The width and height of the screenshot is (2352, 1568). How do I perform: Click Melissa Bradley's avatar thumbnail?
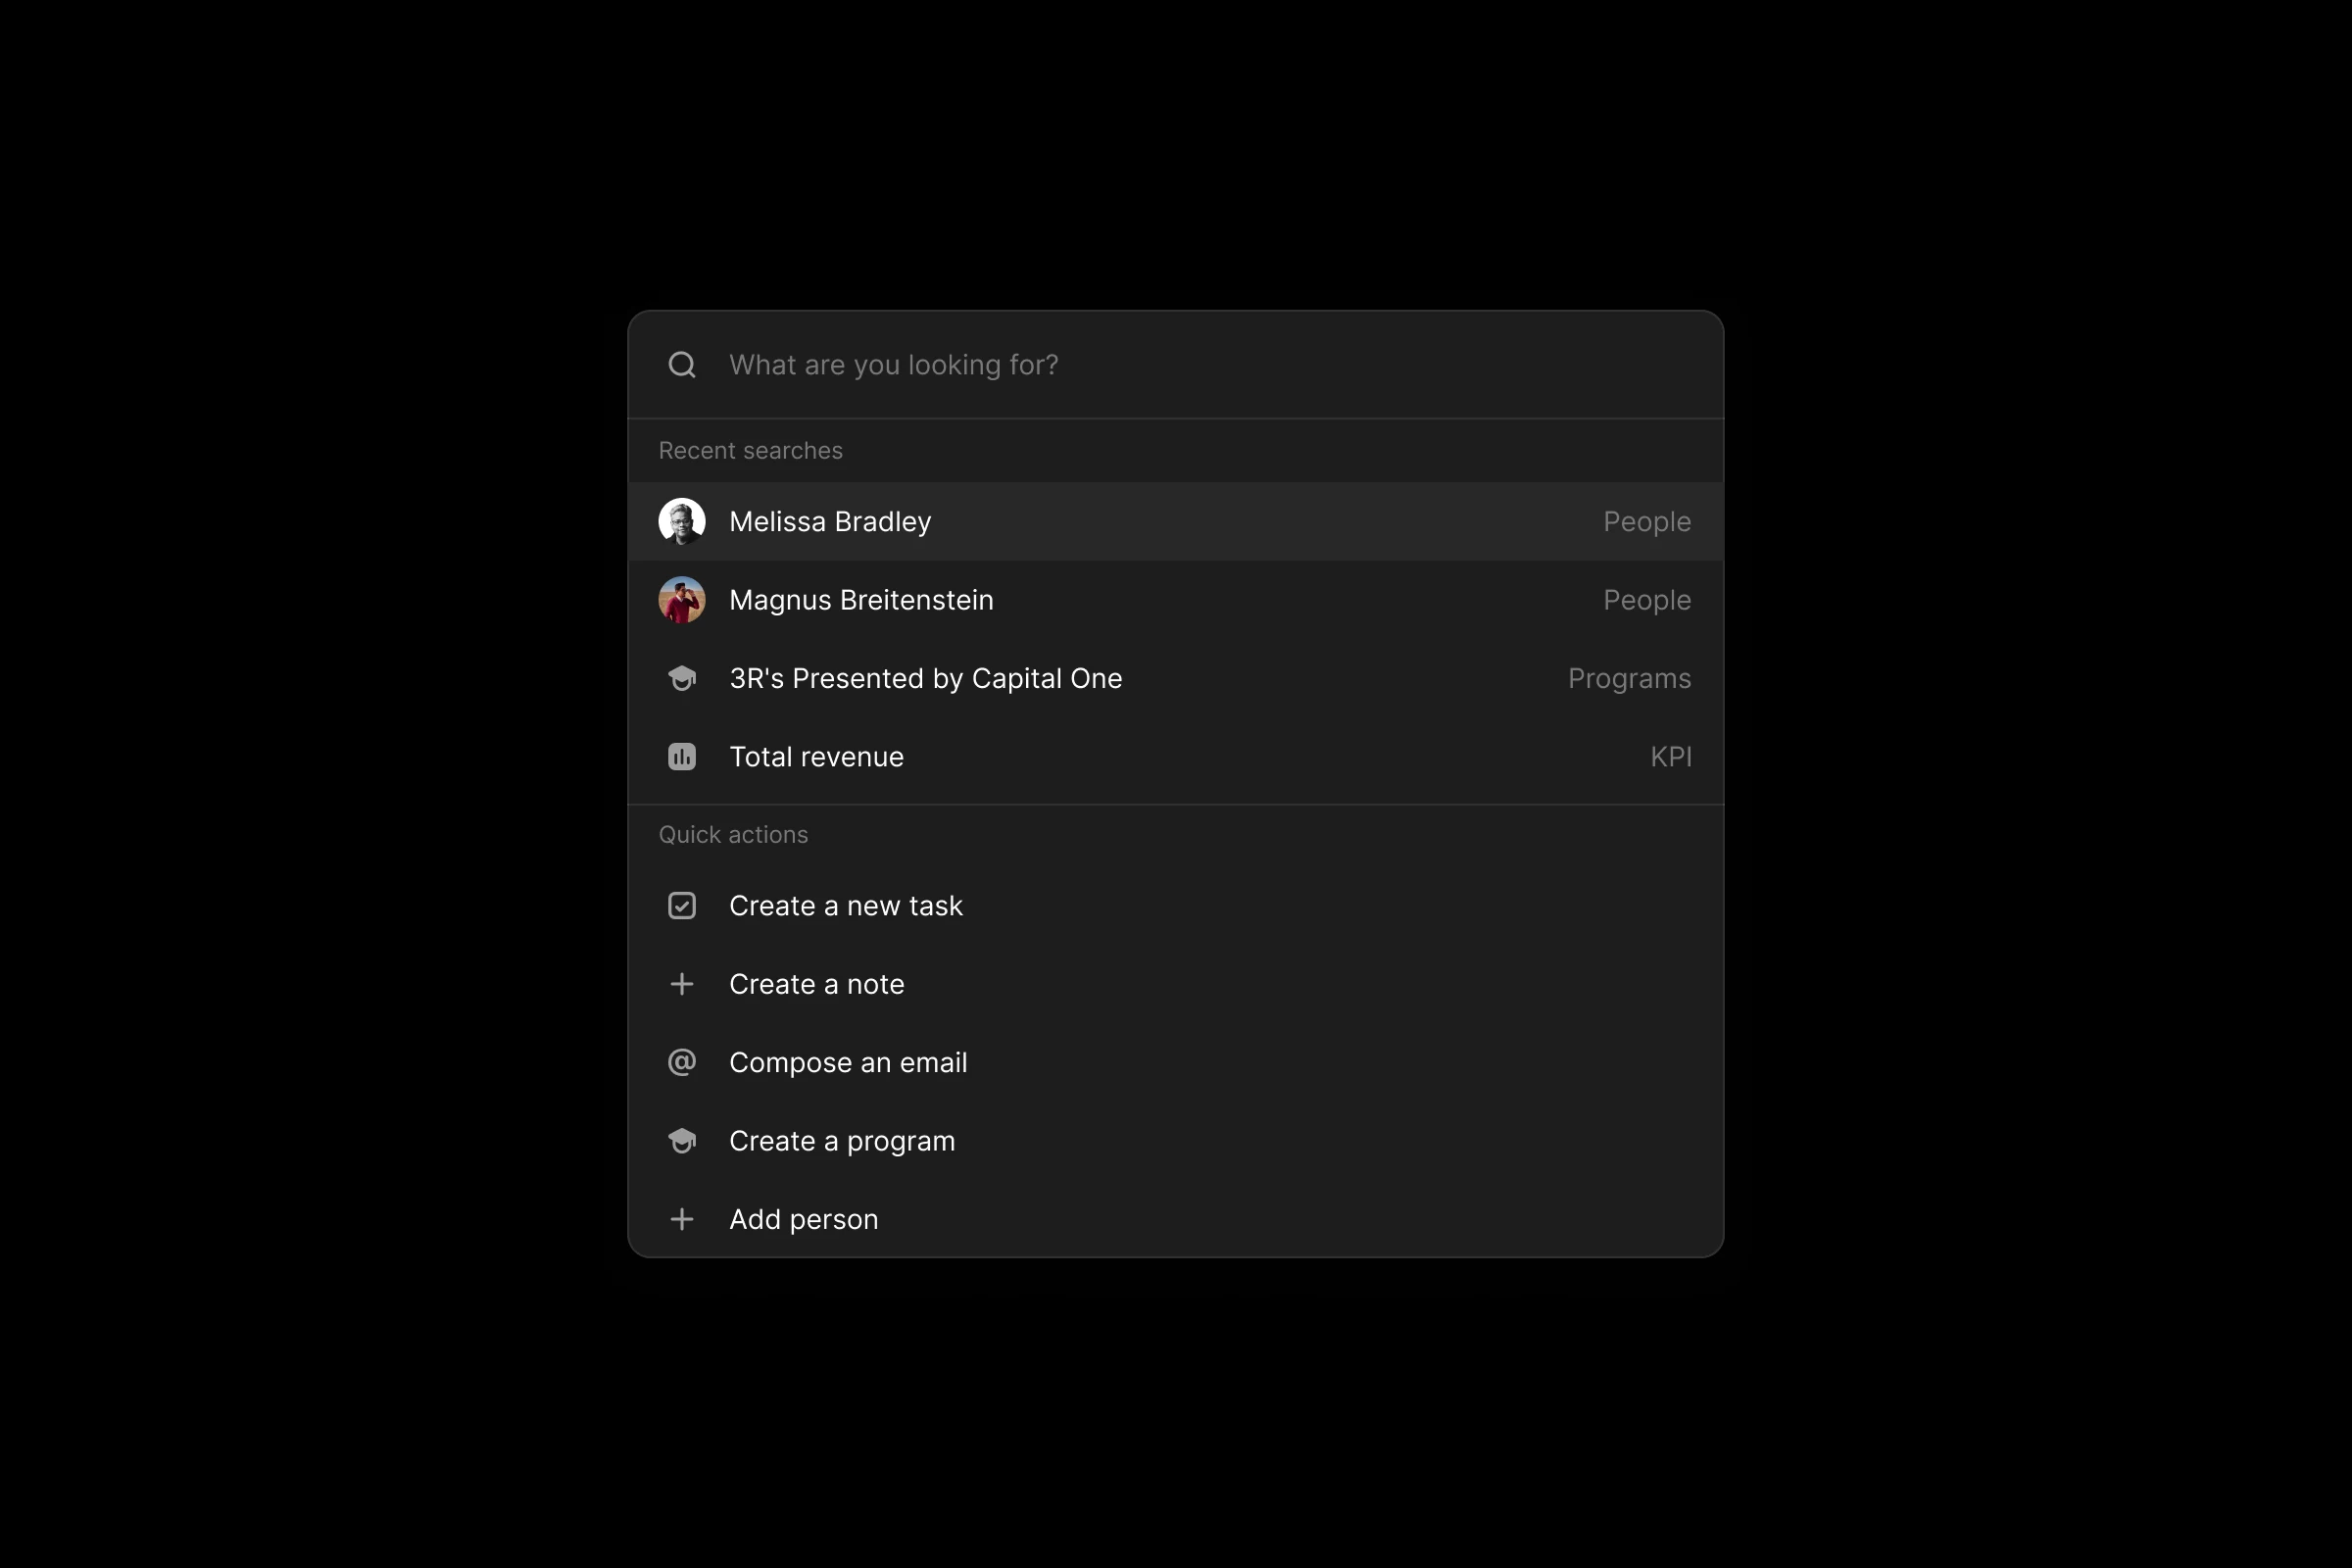click(682, 522)
